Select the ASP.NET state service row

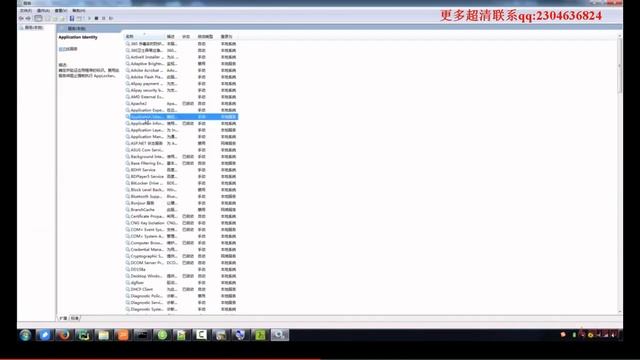[x=181, y=143]
